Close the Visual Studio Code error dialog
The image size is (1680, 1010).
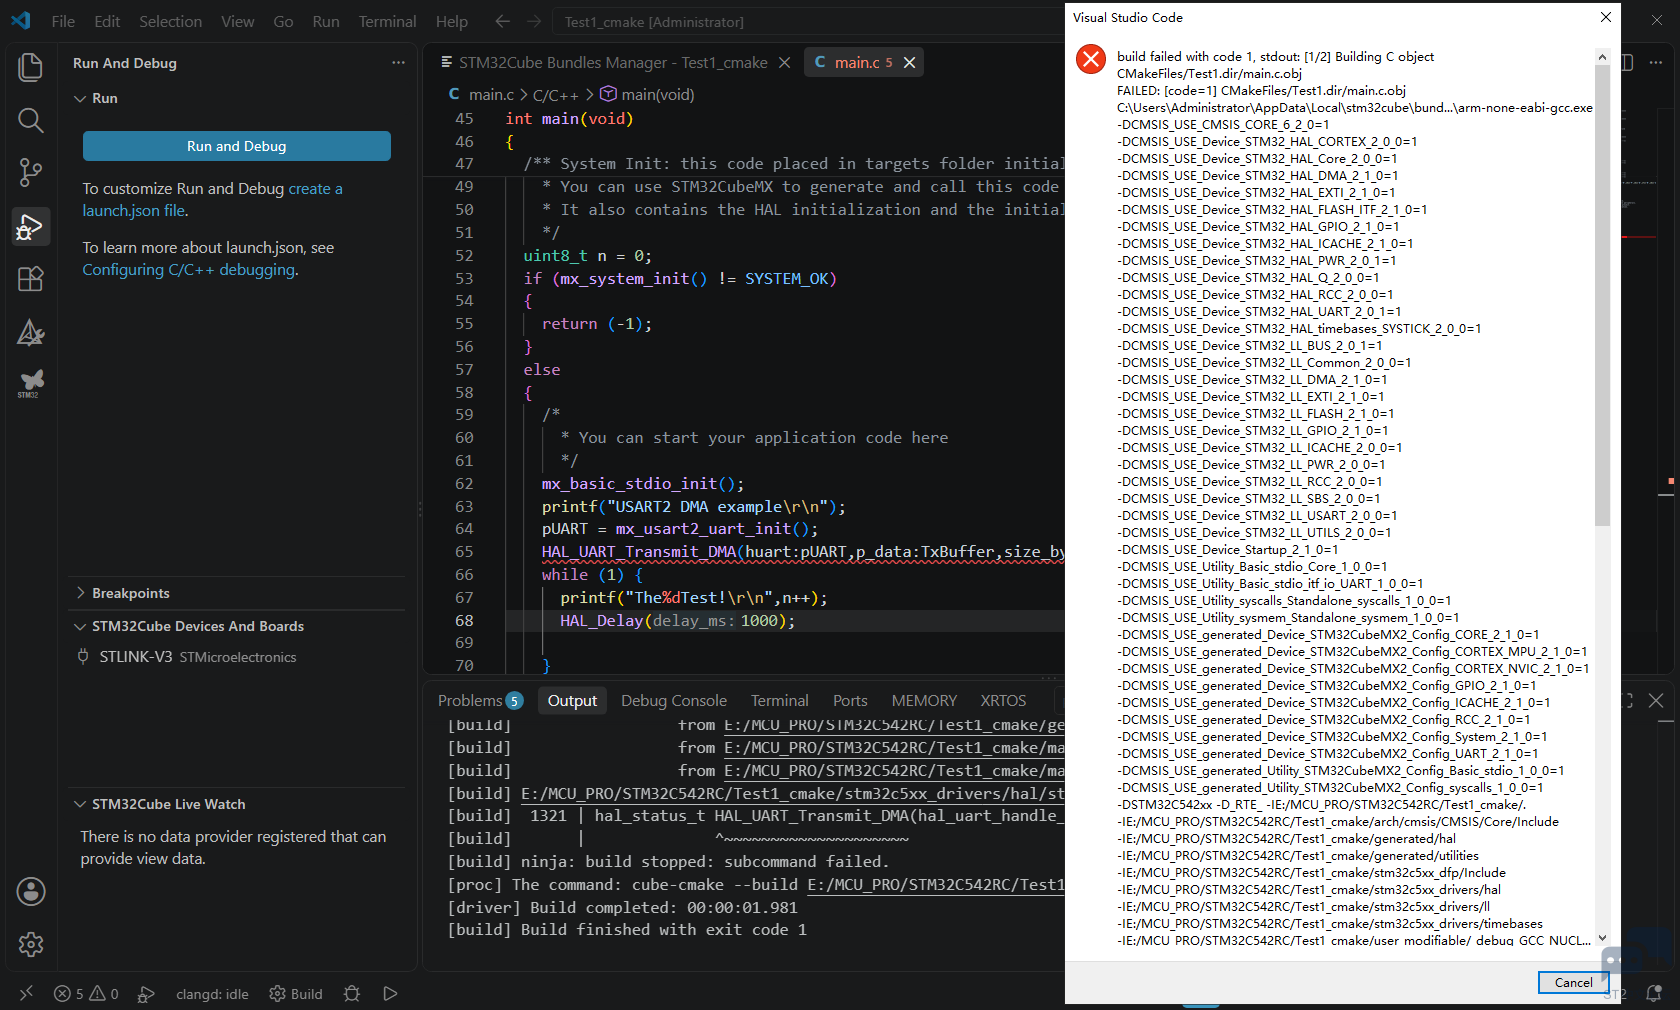pos(1606,17)
